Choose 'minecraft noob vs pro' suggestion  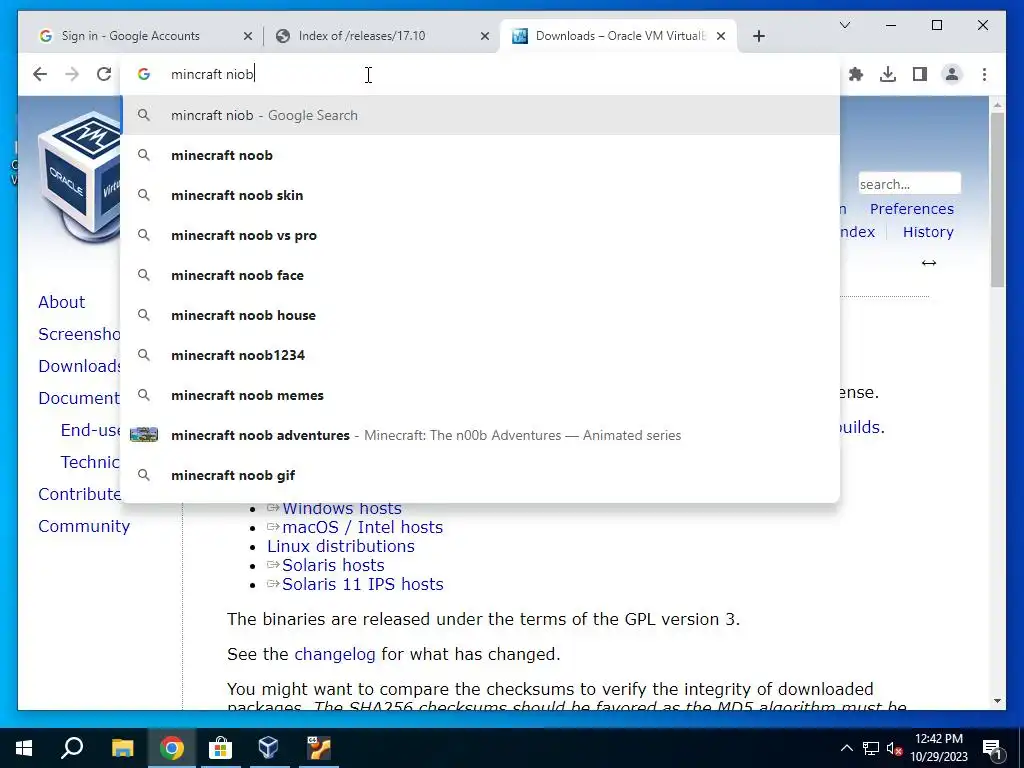(x=480, y=235)
